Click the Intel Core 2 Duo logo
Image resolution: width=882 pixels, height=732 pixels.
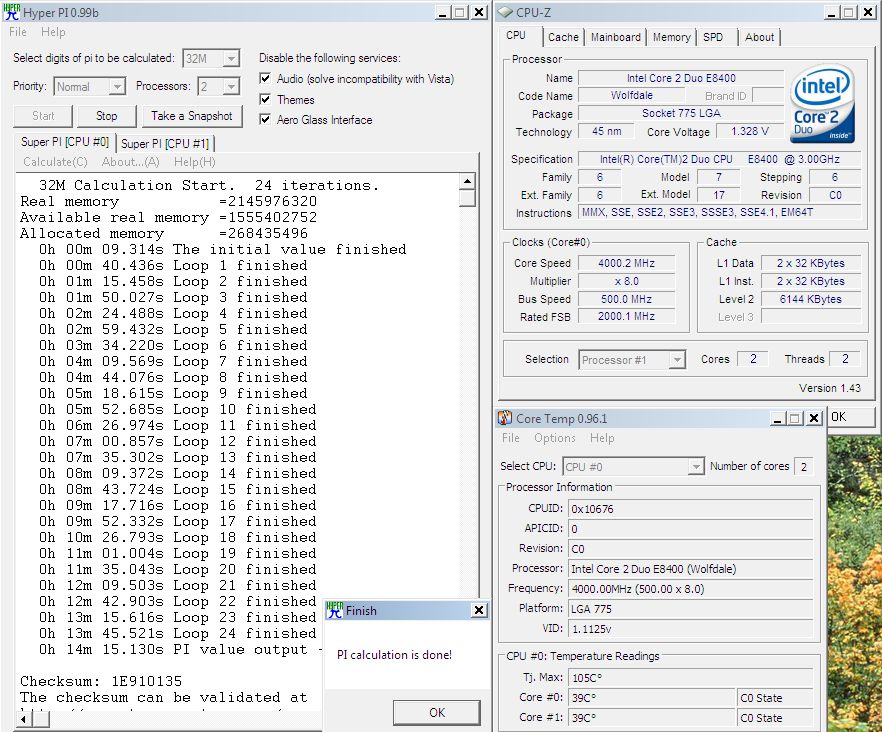coord(822,105)
